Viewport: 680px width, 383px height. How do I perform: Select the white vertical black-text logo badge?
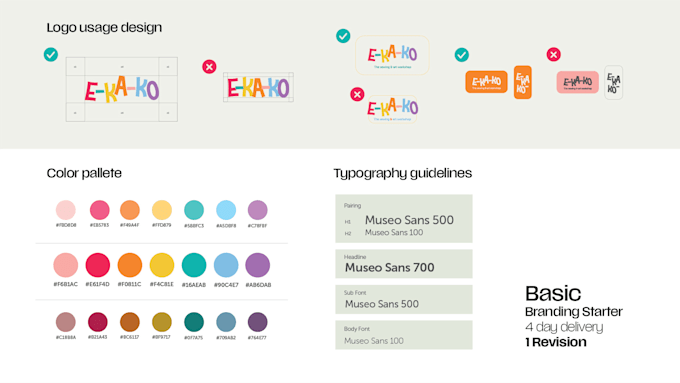[x=613, y=82]
